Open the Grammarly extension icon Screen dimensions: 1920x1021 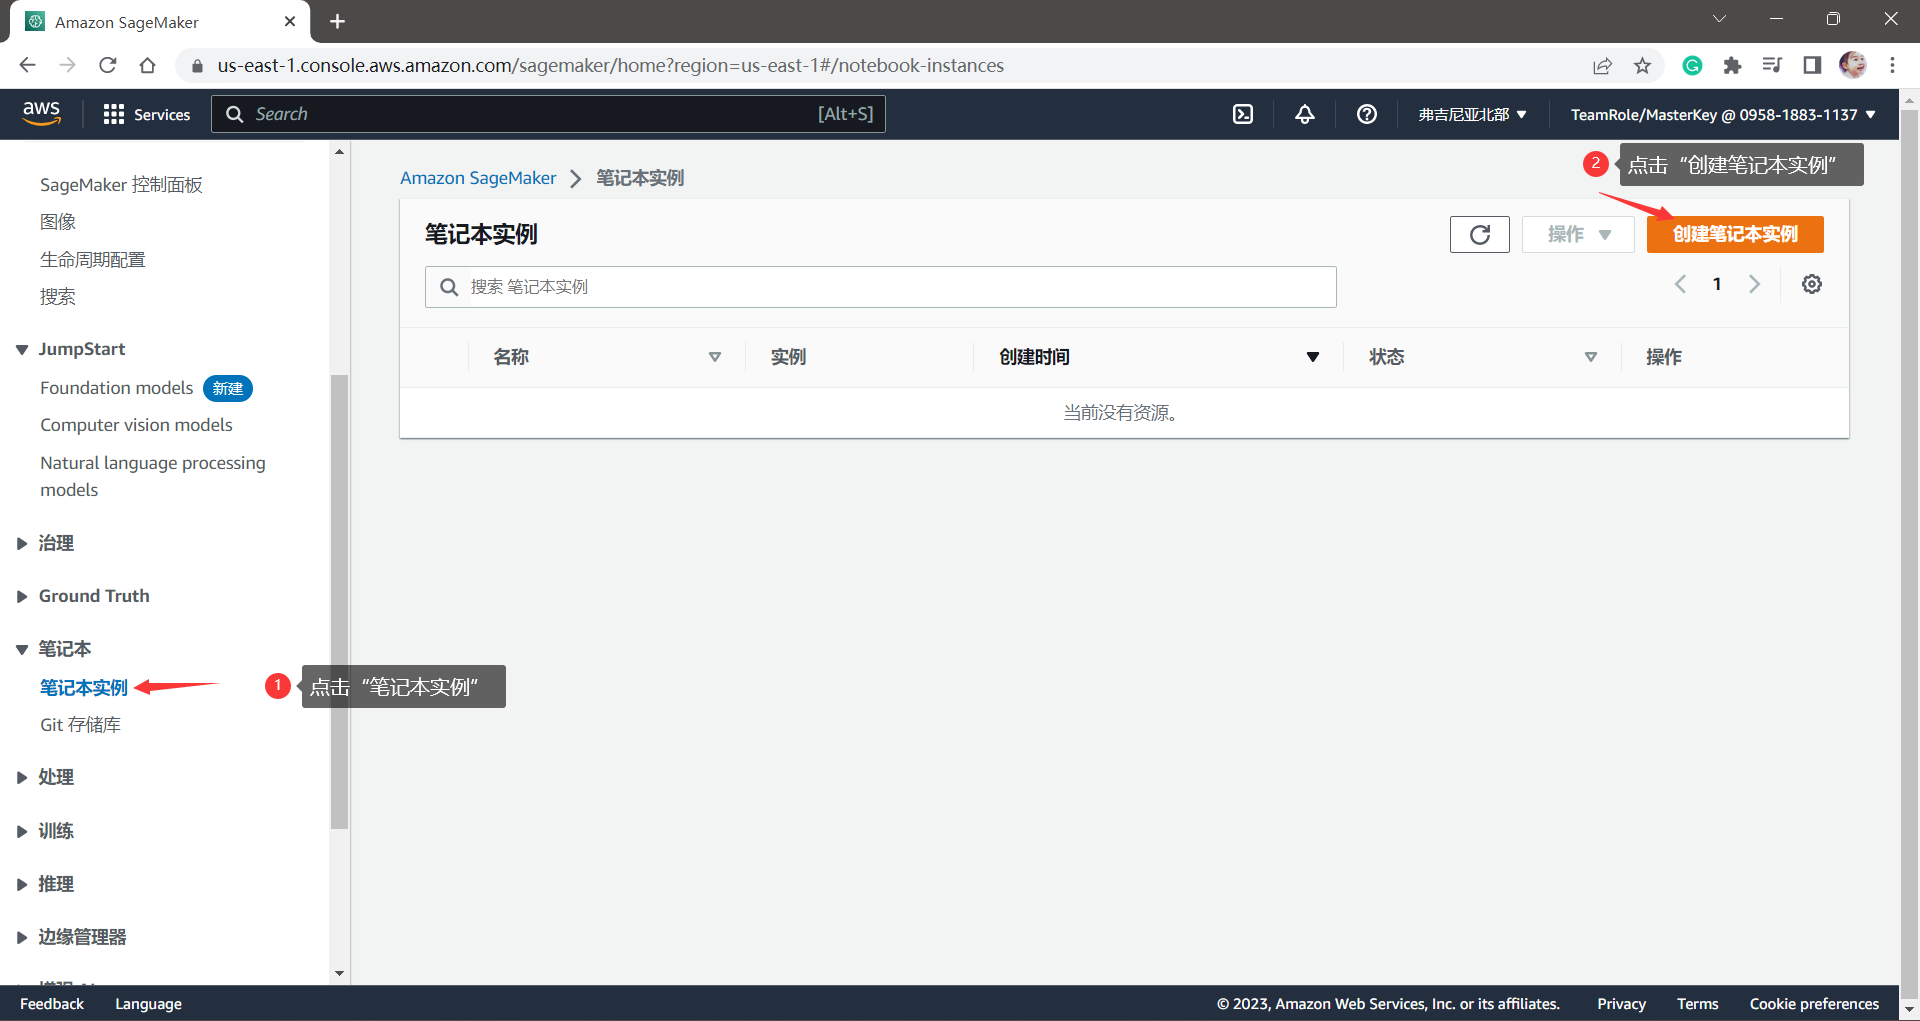click(1691, 65)
